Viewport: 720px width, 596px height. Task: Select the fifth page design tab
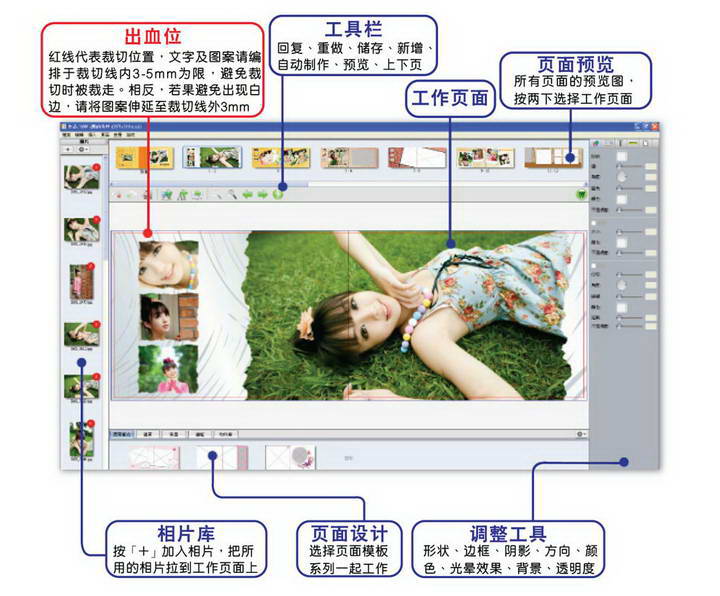coord(225,434)
